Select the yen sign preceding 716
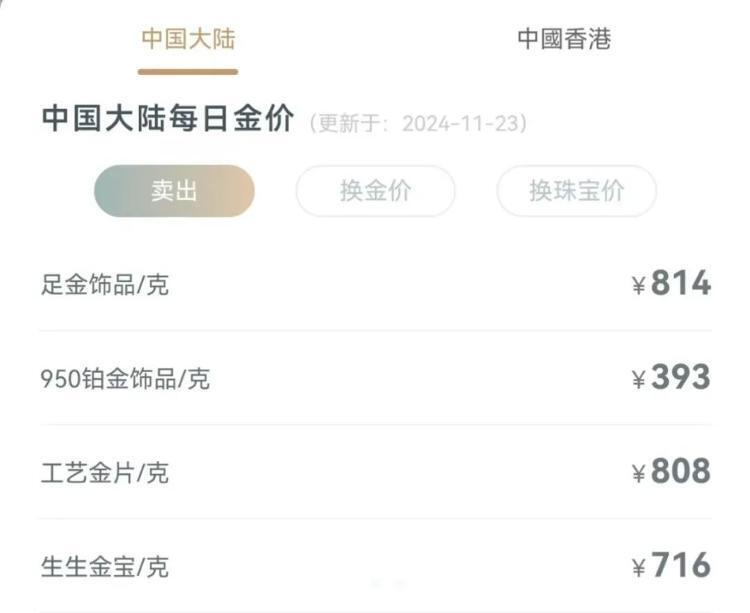 (639, 569)
